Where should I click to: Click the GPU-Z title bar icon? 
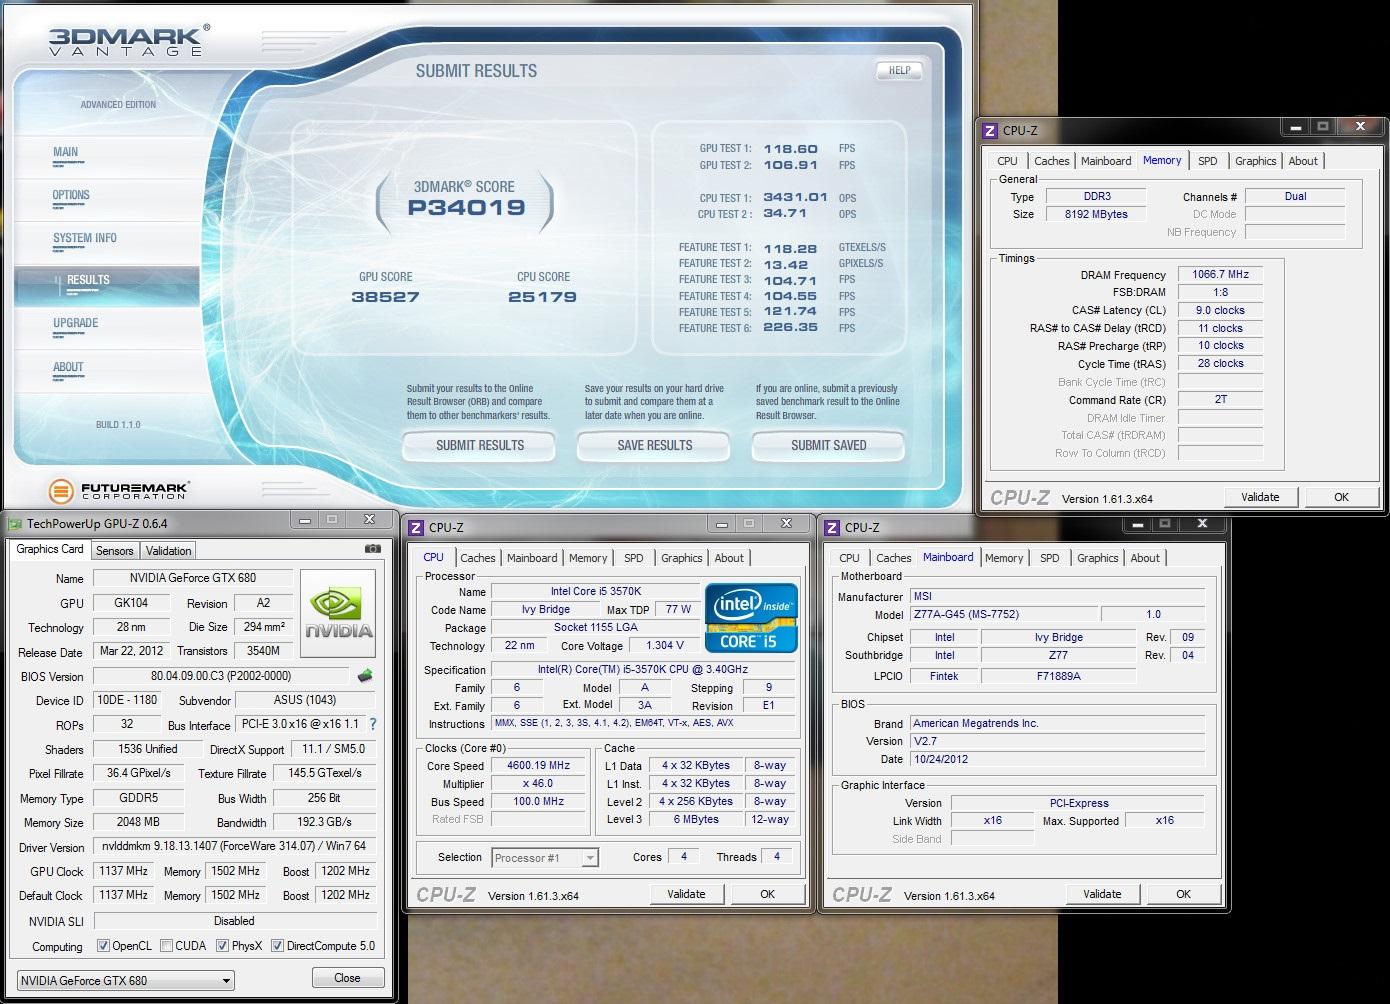pos(15,523)
